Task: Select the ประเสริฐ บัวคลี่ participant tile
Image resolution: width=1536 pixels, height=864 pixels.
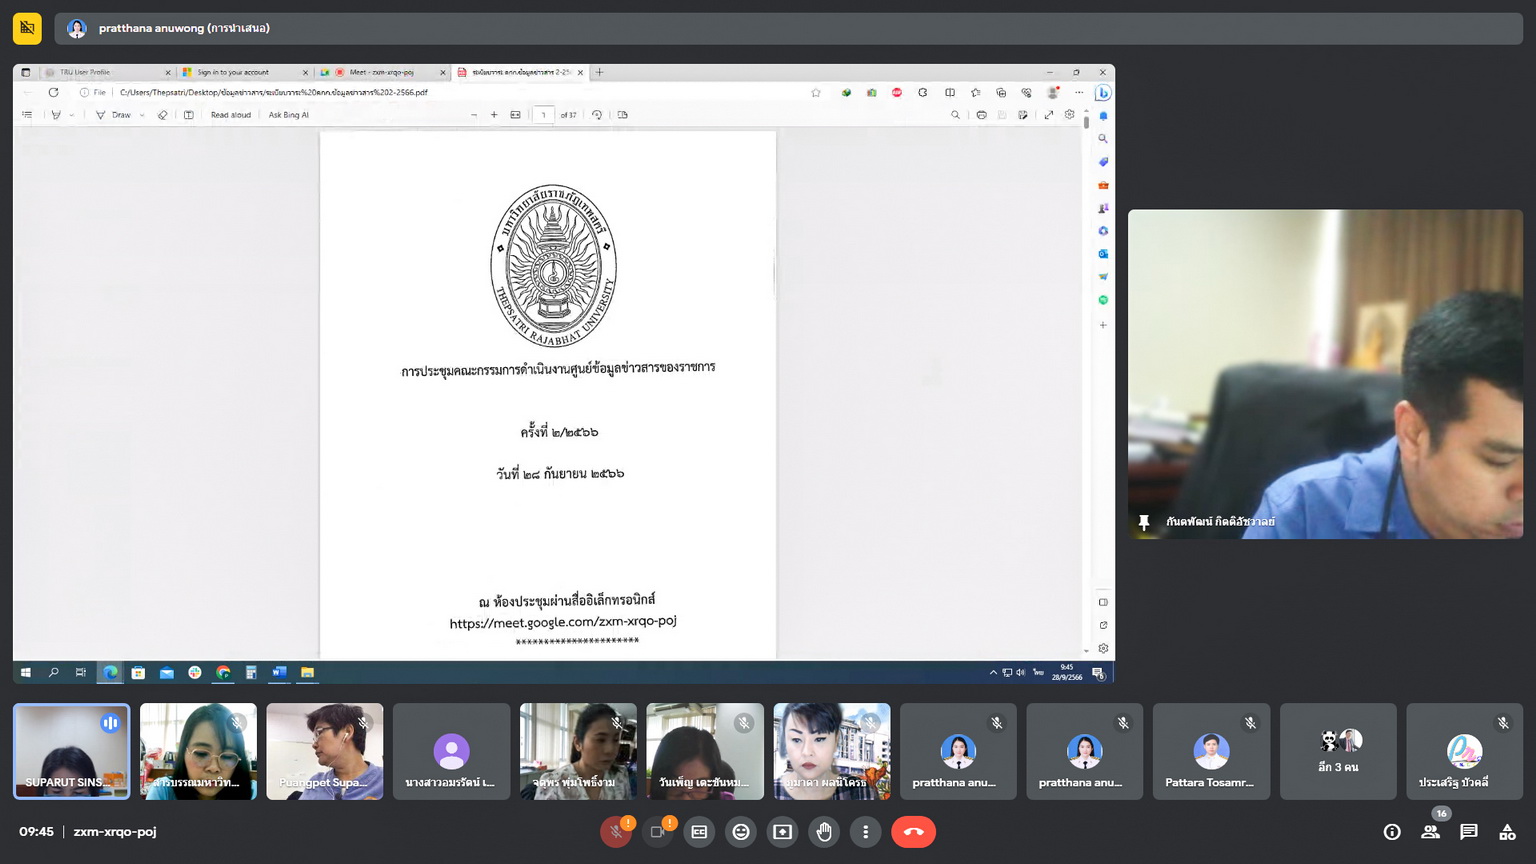Action: point(1465,751)
